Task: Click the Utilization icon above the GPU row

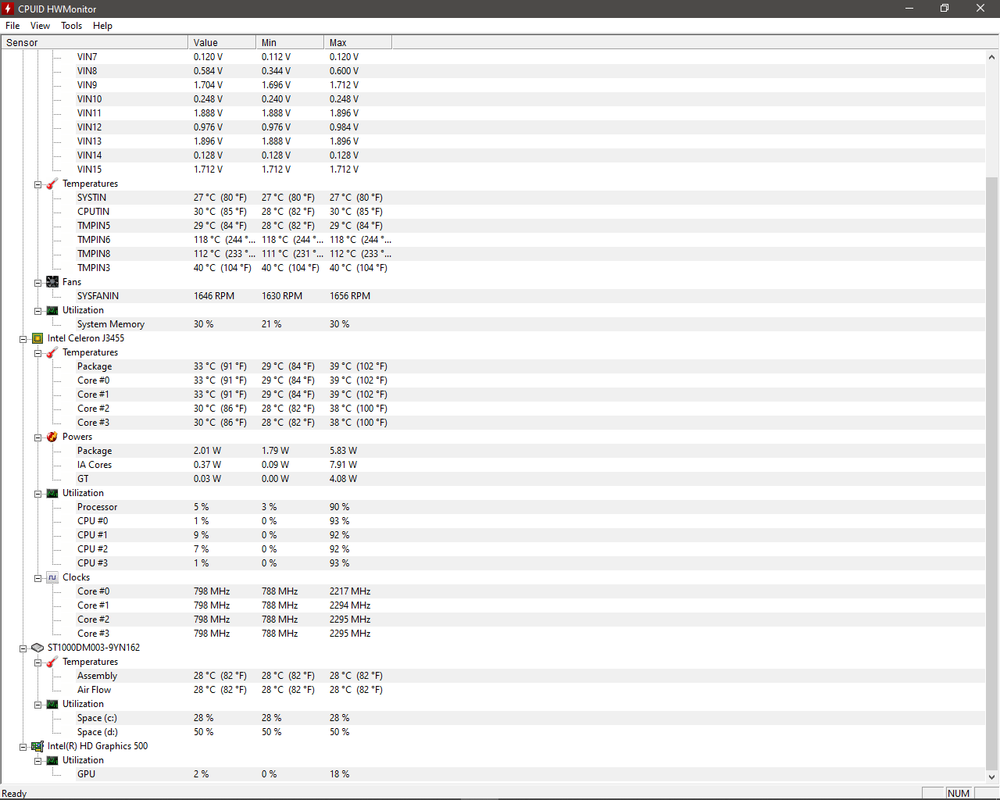Action: [x=52, y=760]
